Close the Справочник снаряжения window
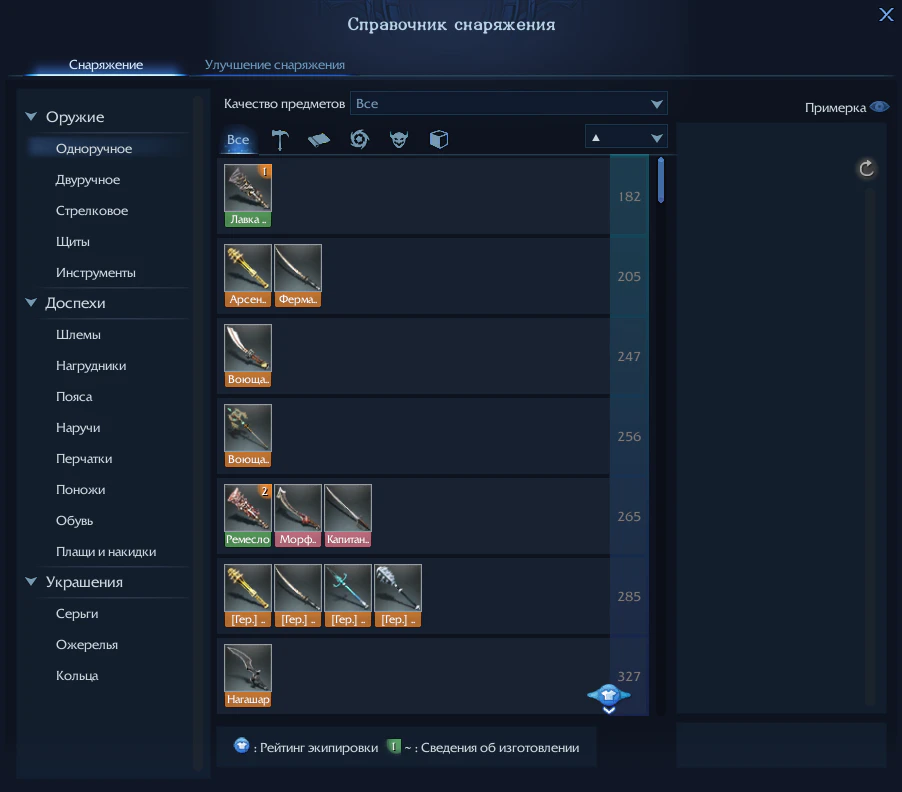The height and width of the screenshot is (792, 902). click(886, 14)
